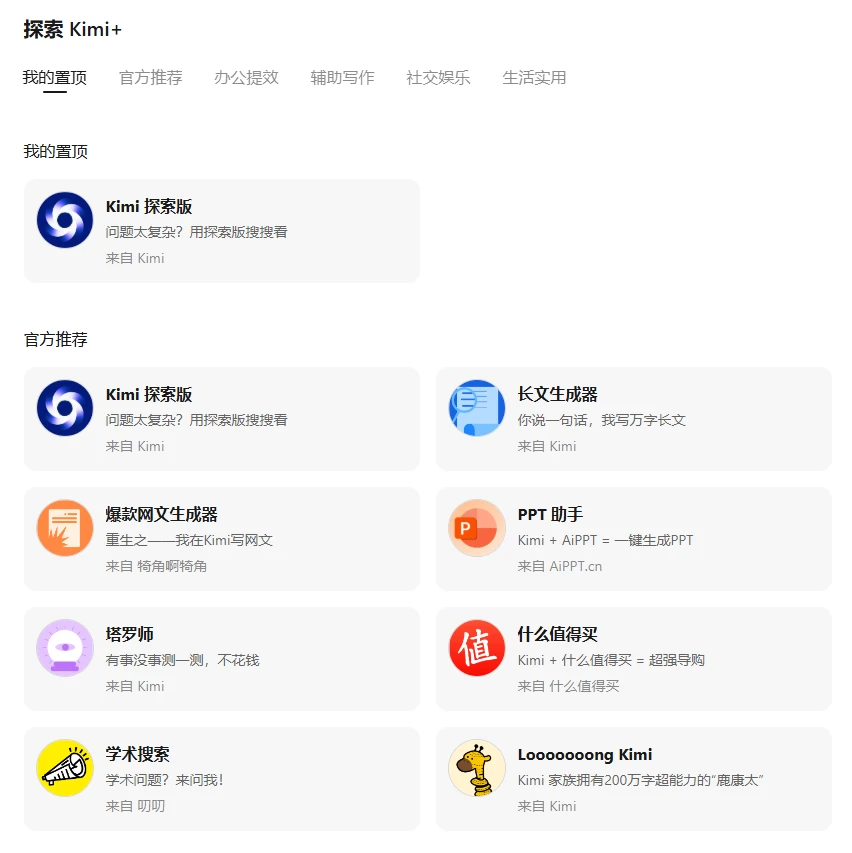The width and height of the screenshot is (852, 853).
Task: Click the 探索 Kimi+ page heading
Action: pos(72,29)
